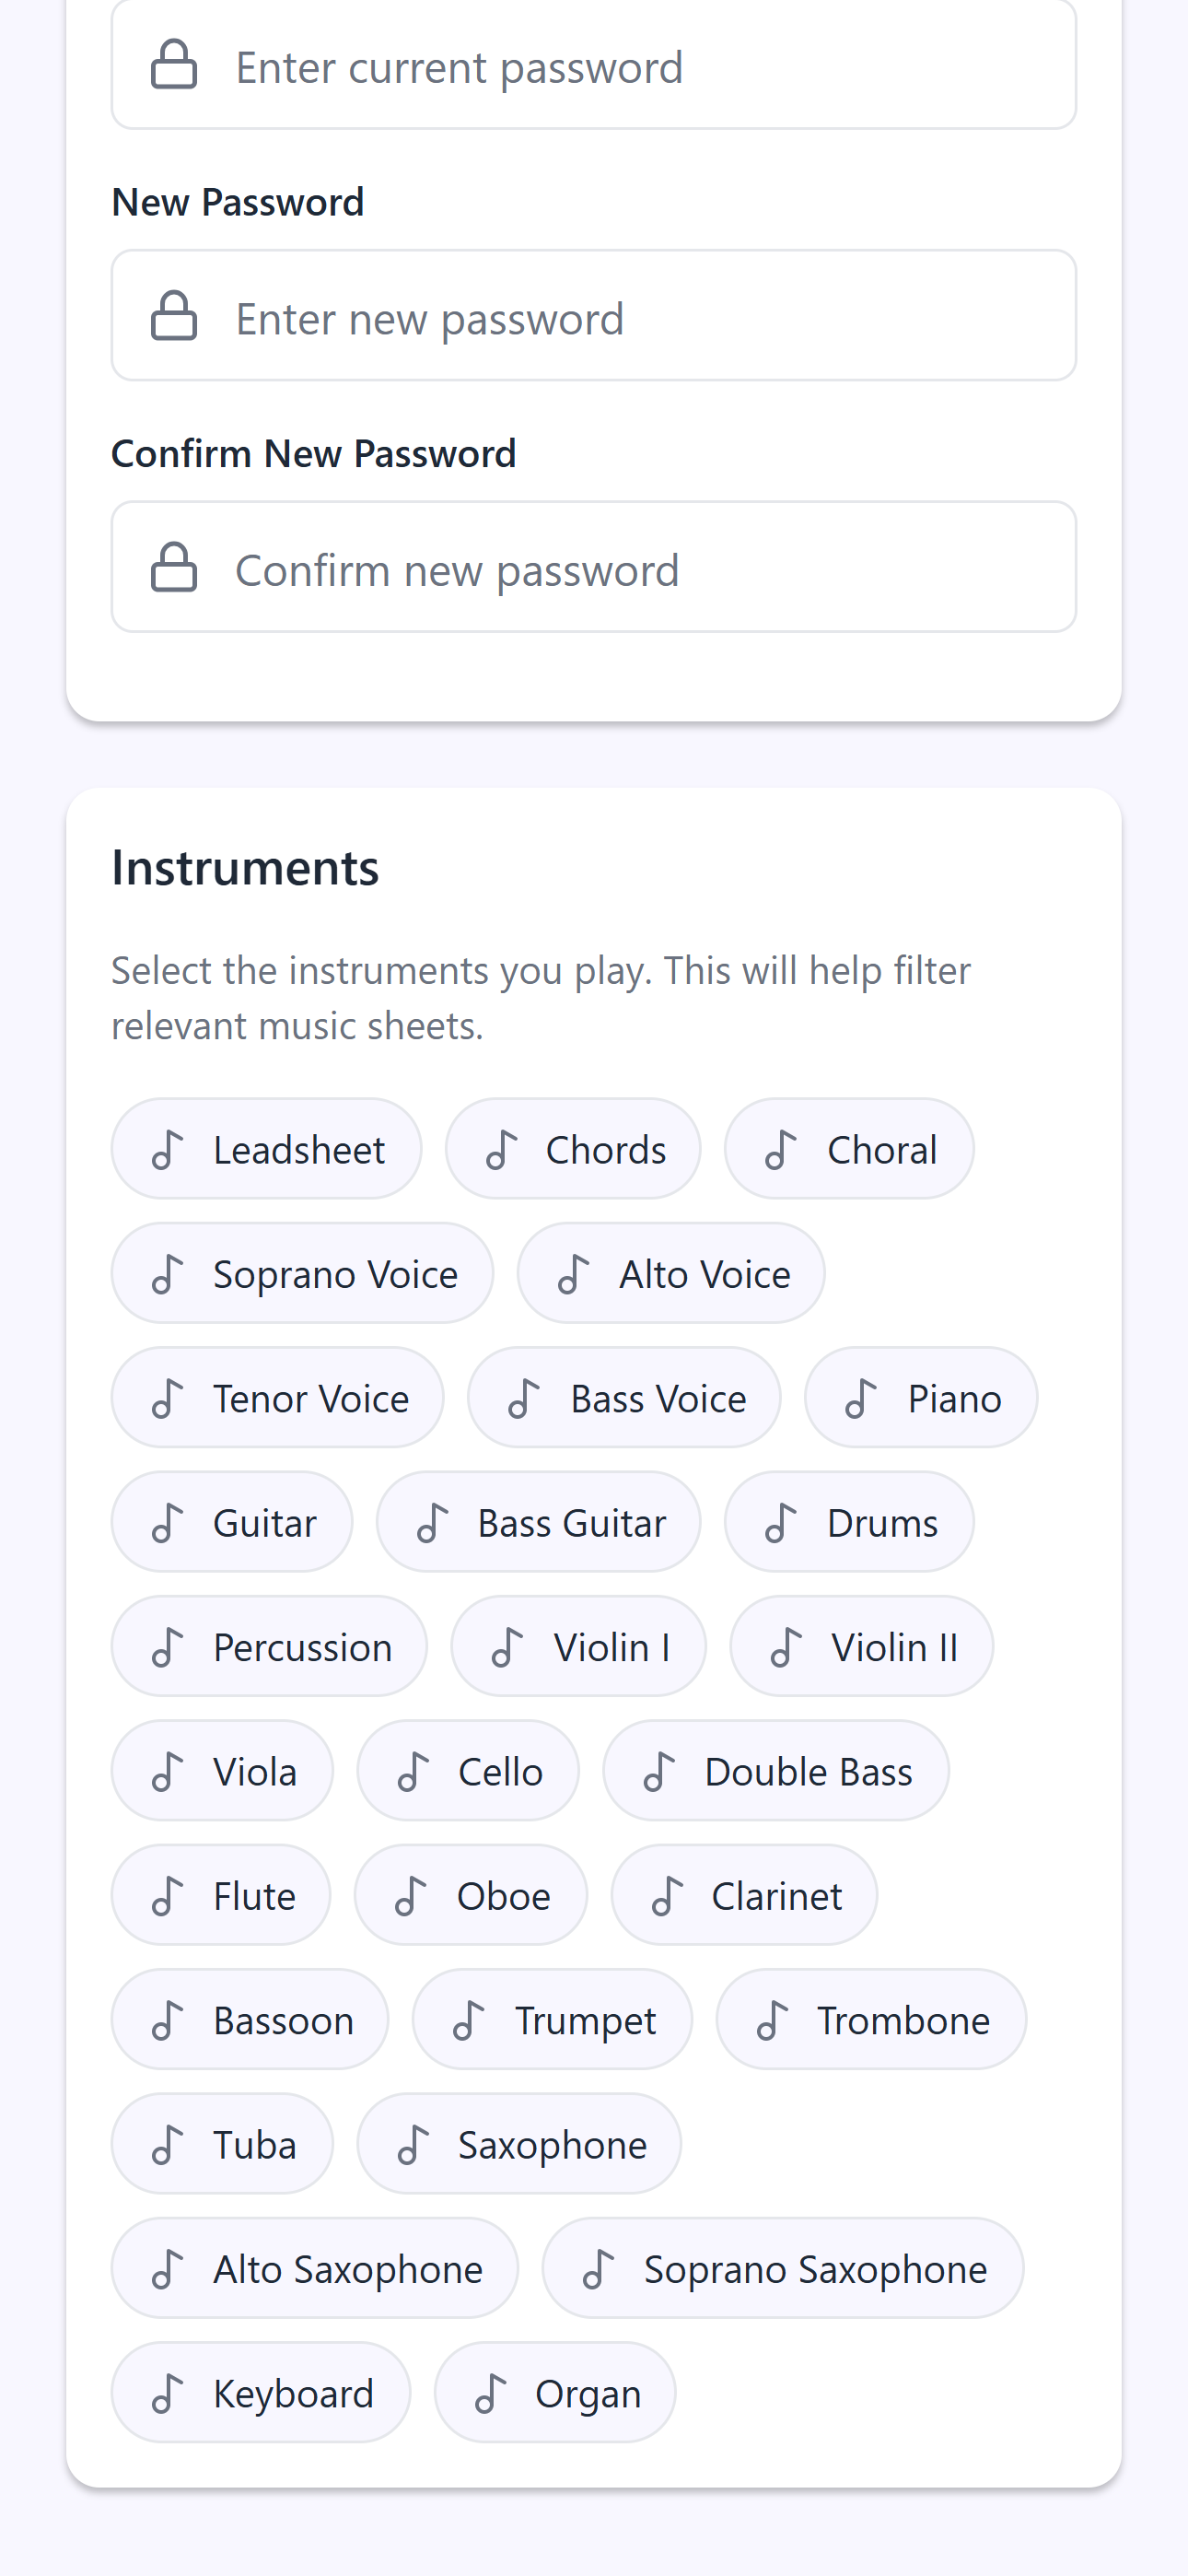Toggle the Guitar instrument chip
This screenshot has width=1188, height=2576.
(232, 1522)
